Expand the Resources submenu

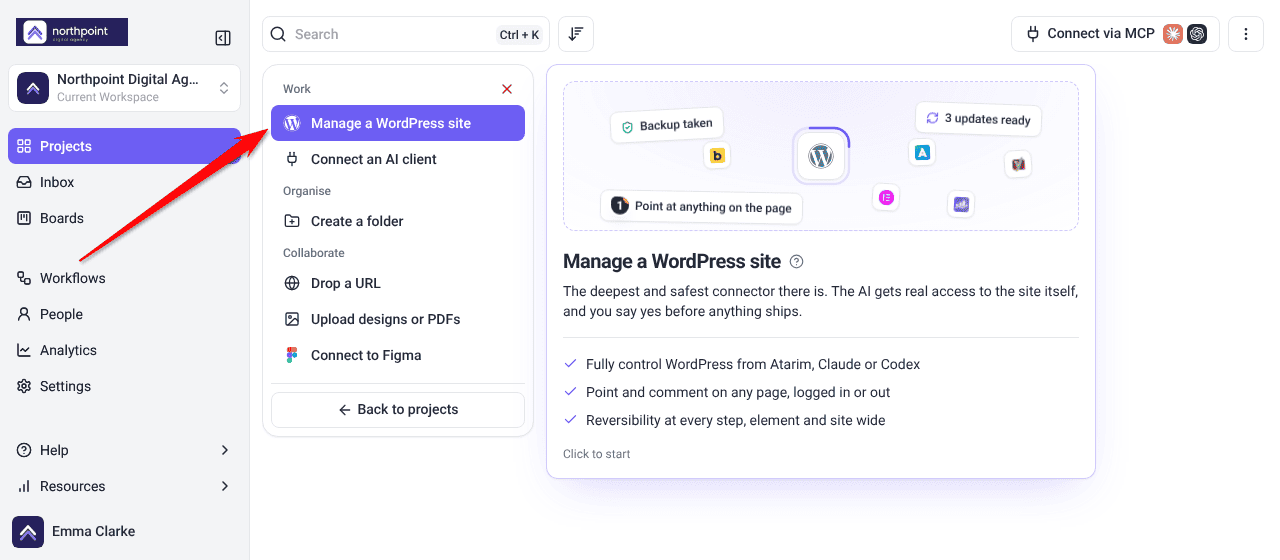(x=124, y=486)
